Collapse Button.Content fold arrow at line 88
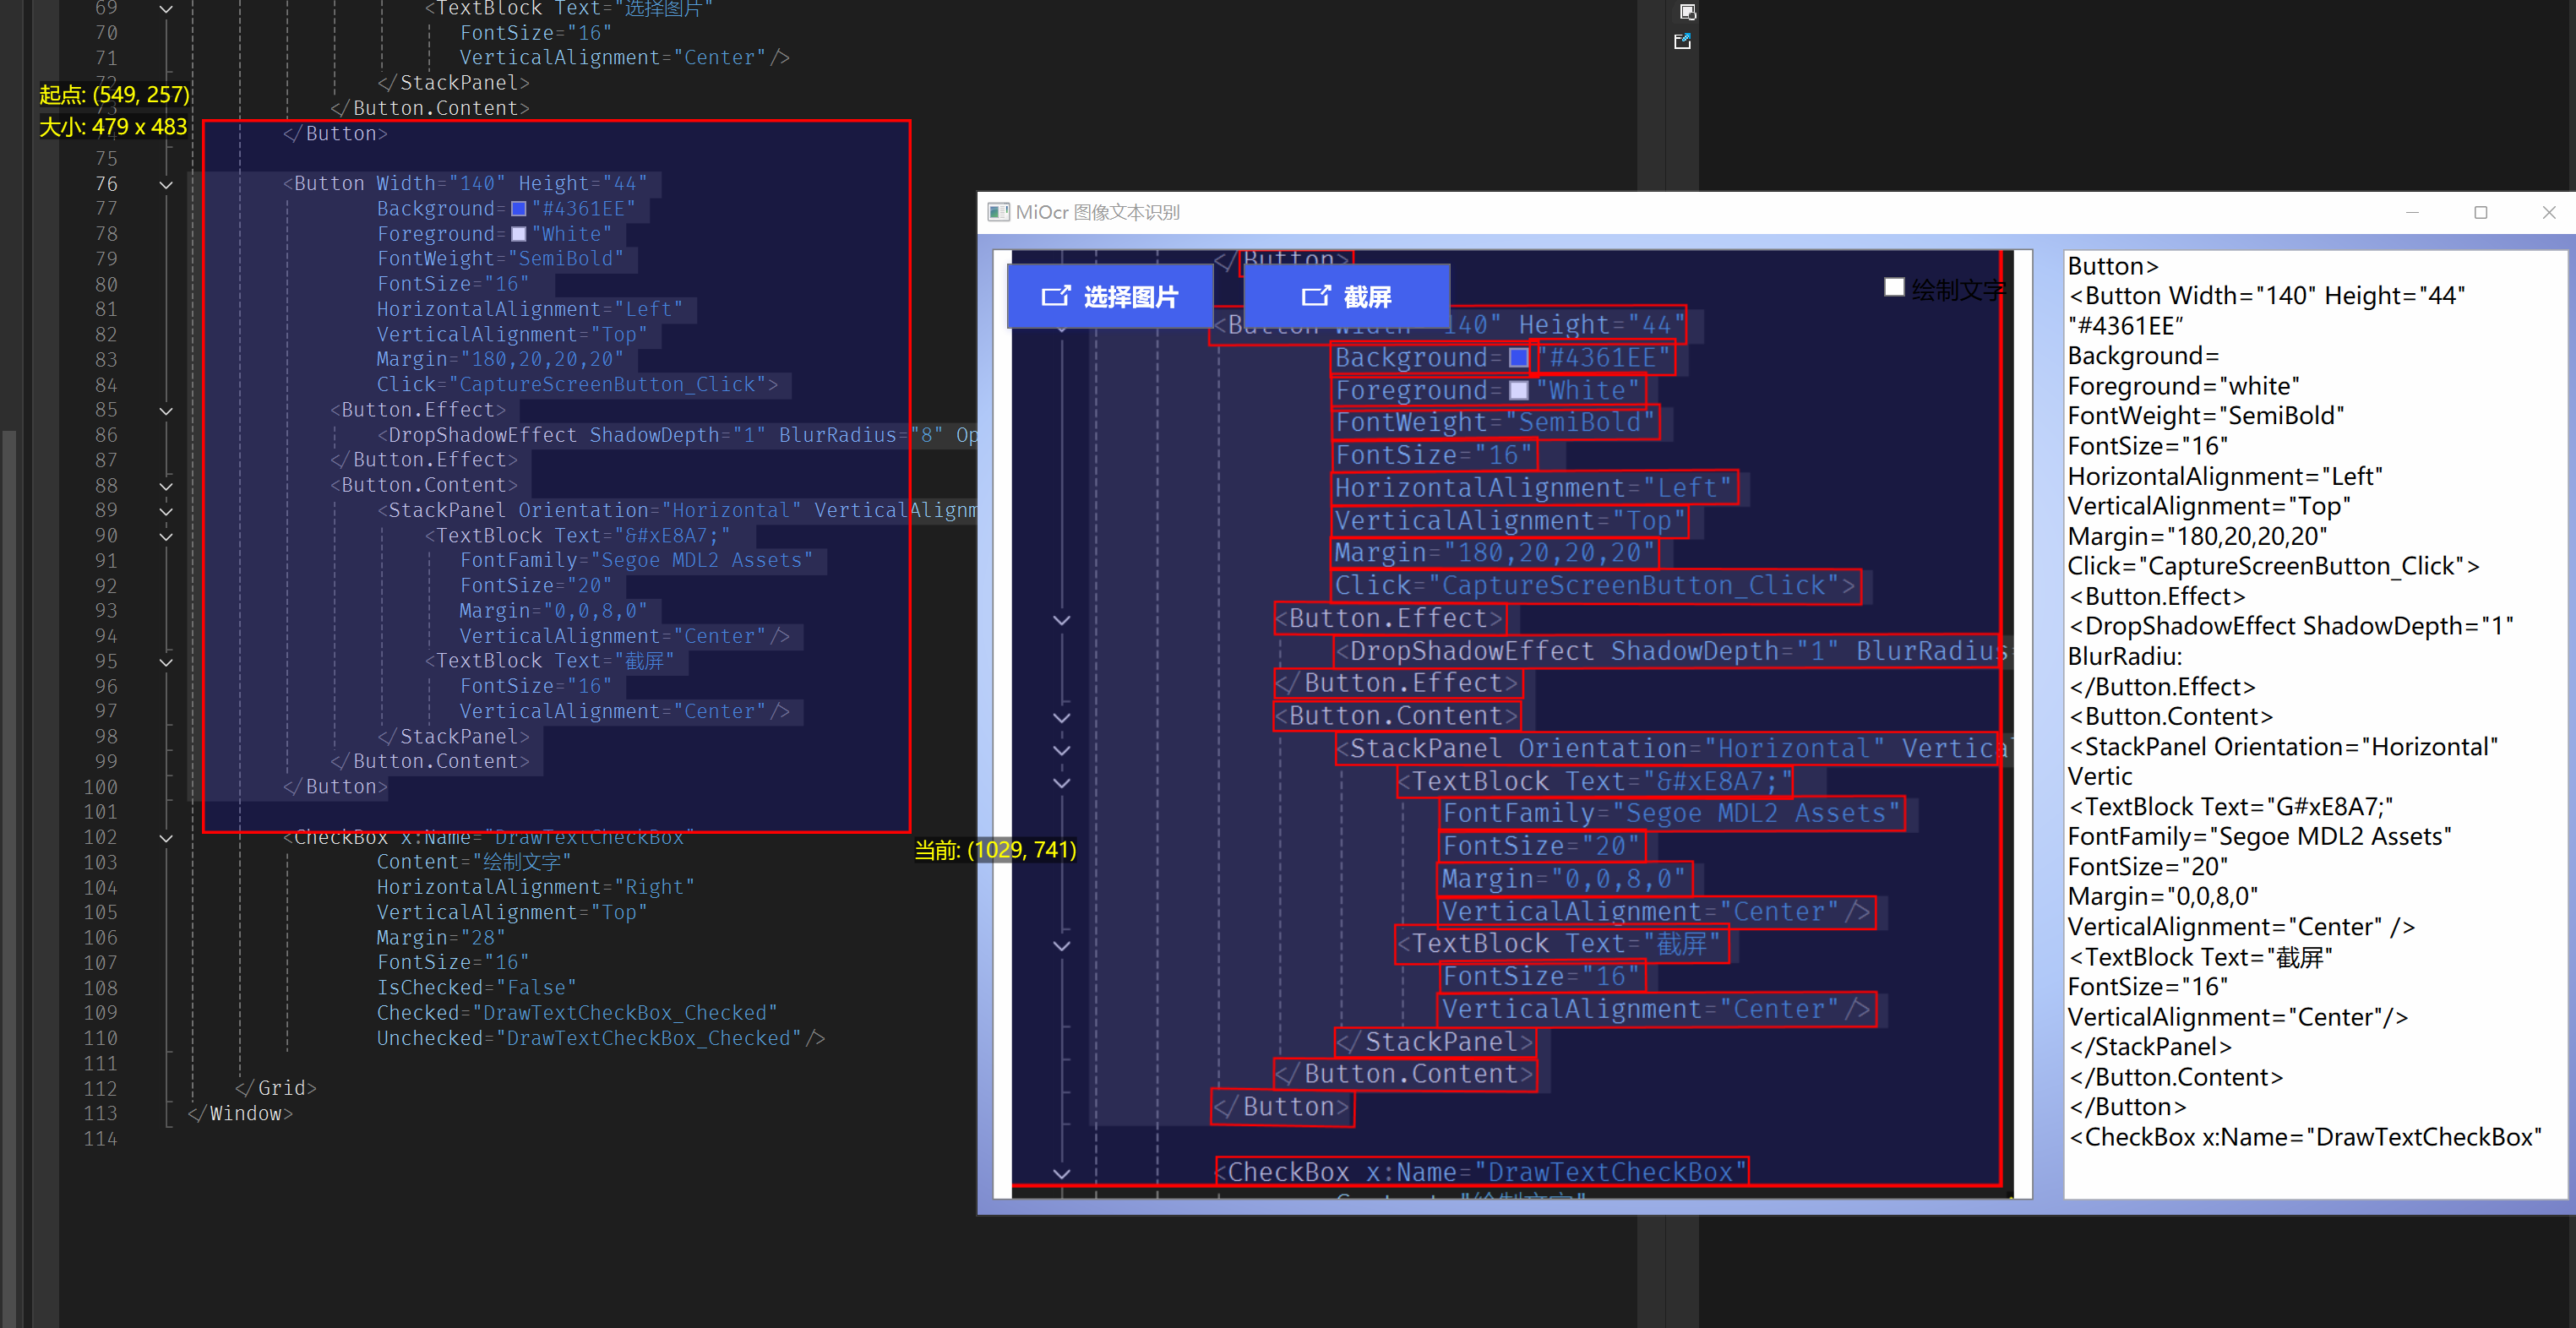This screenshot has height=1328, width=2576. tap(166, 486)
